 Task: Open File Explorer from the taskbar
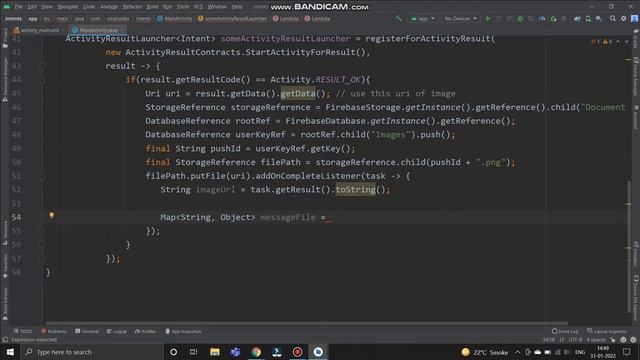[x=215, y=352]
